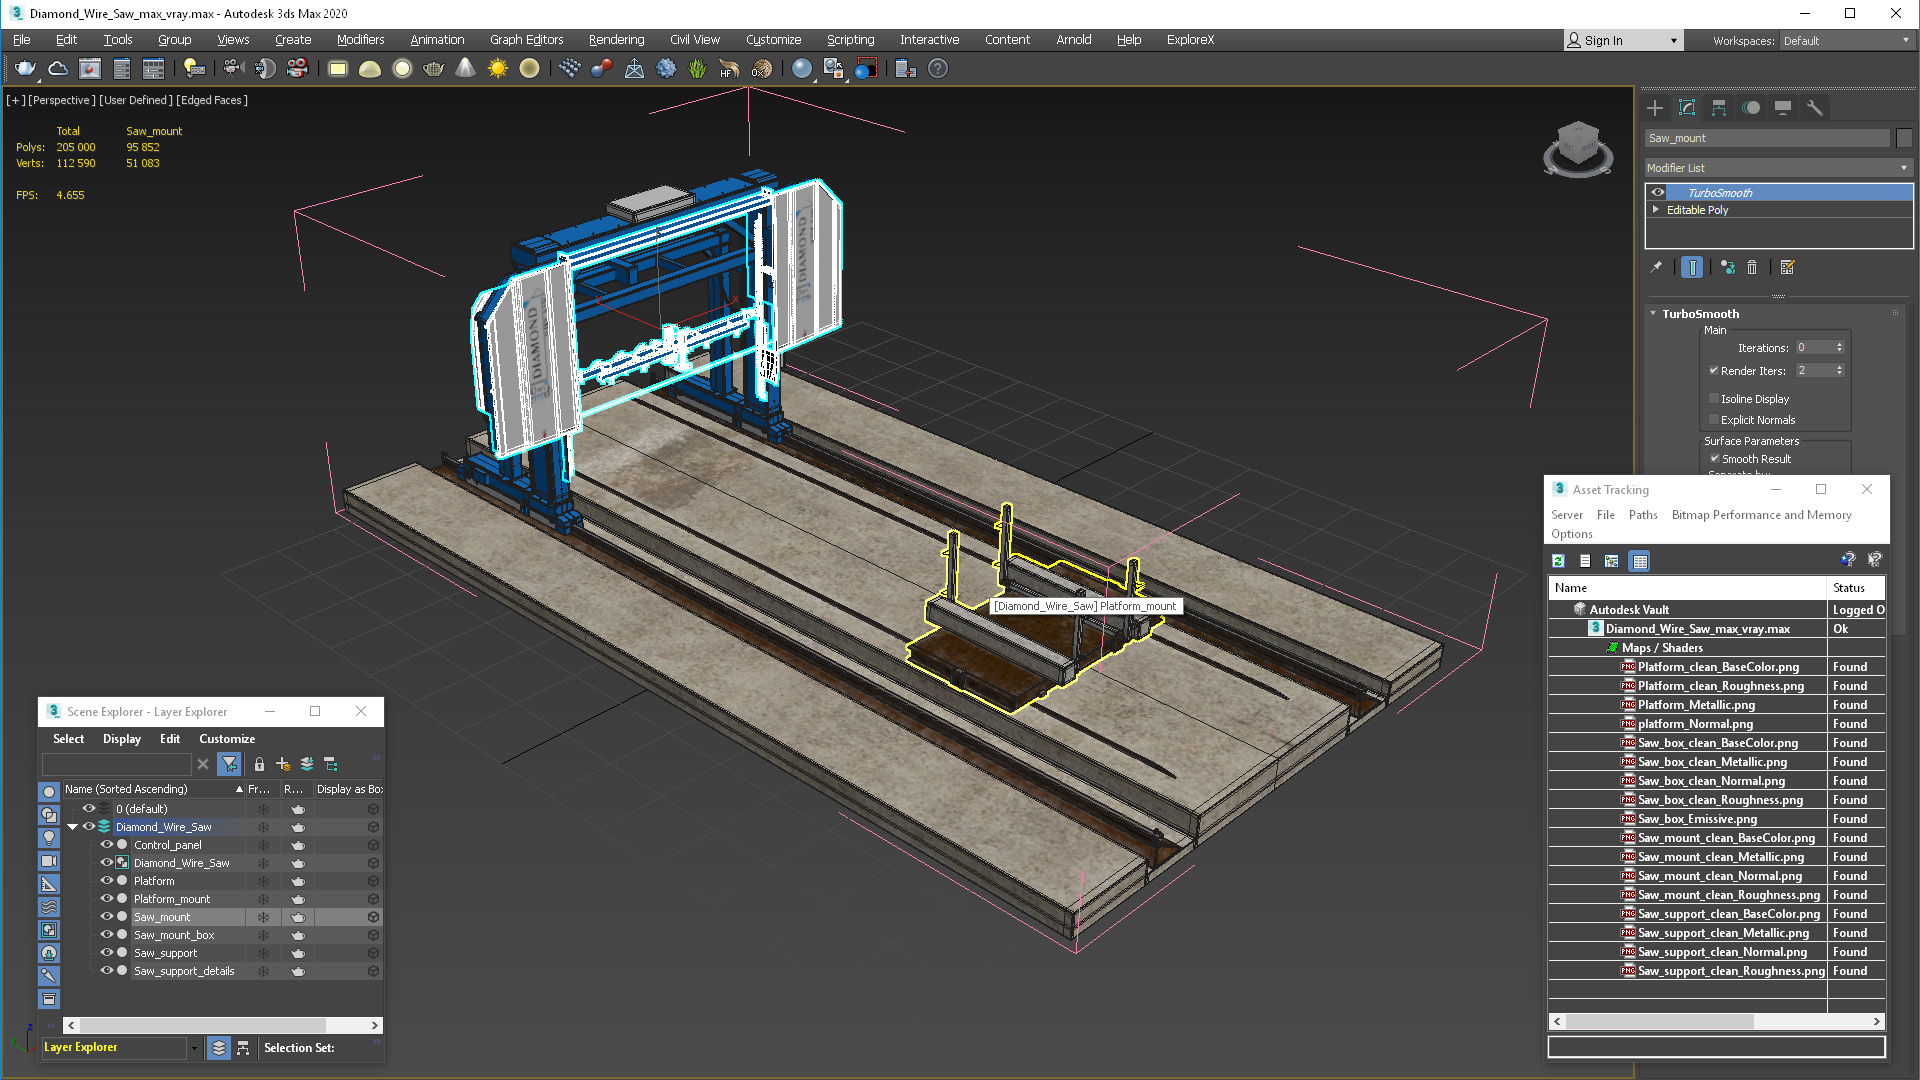Image resolution: width=1920 pixels, height=1080 pixels.
Task: Collapse Diamond_Wire_Saw layer tree
Action: click(72, 827)
